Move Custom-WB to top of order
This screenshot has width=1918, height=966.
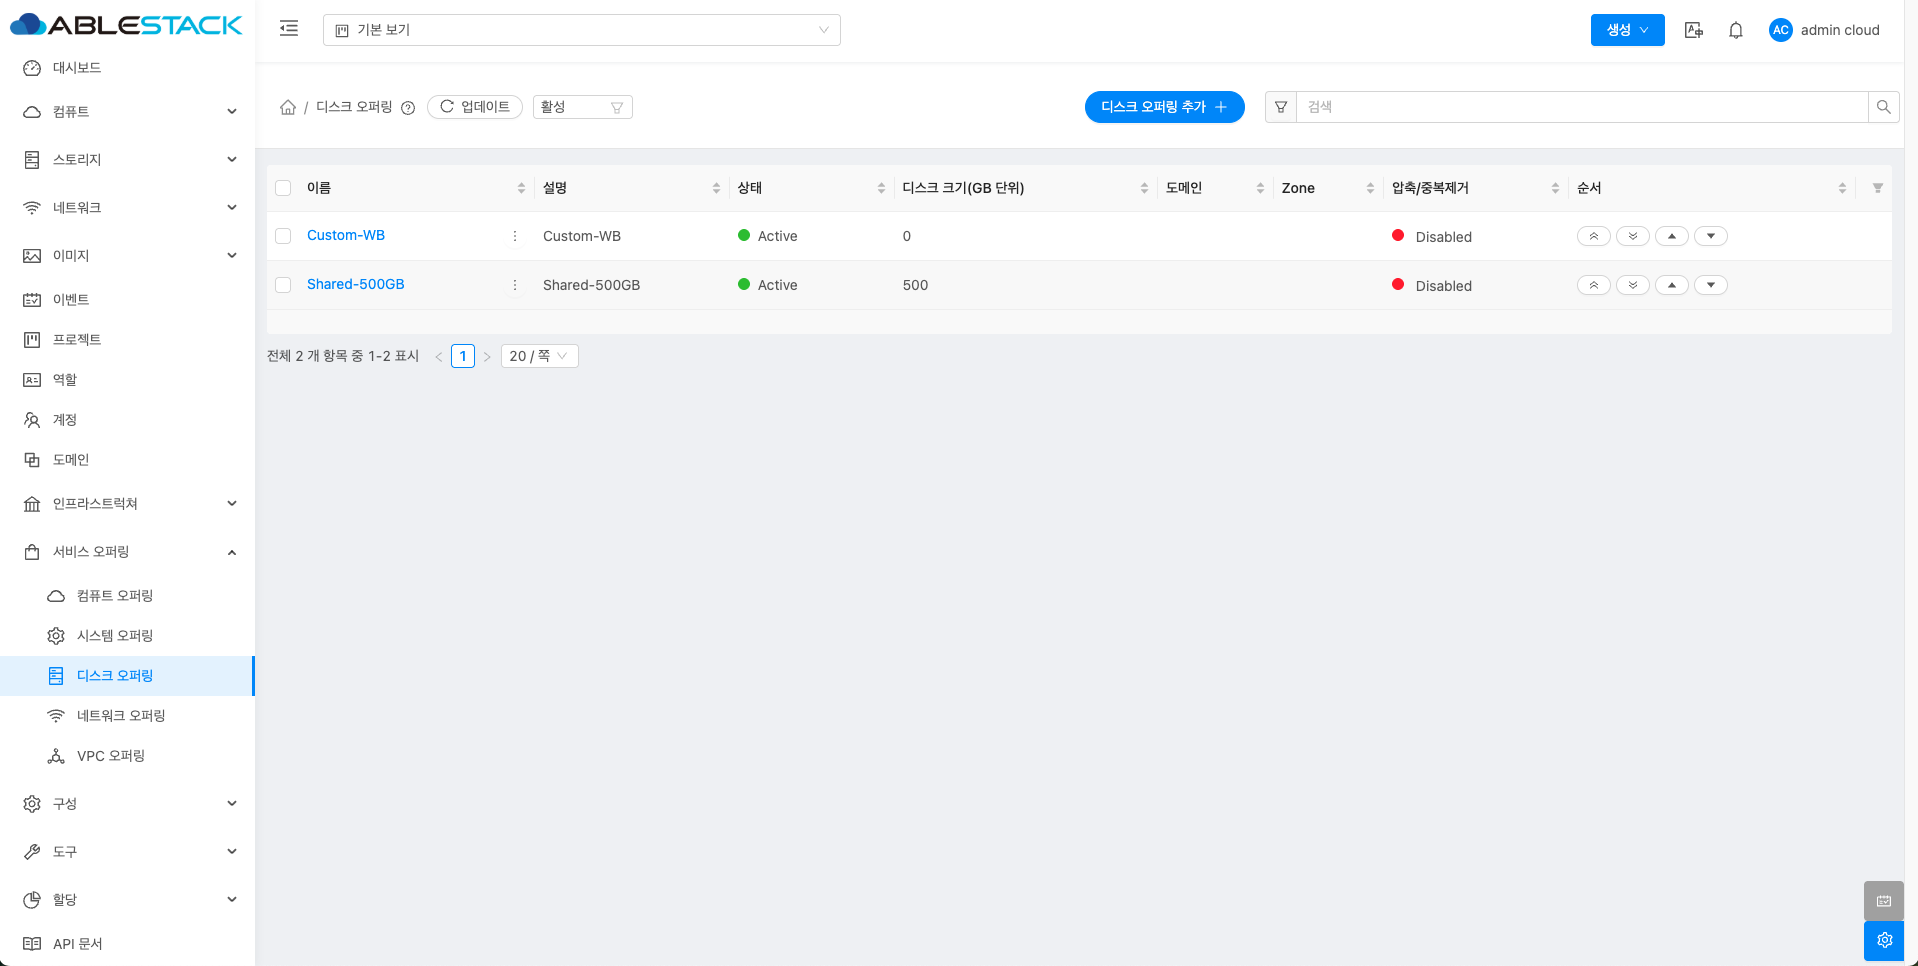(1593, 236)
